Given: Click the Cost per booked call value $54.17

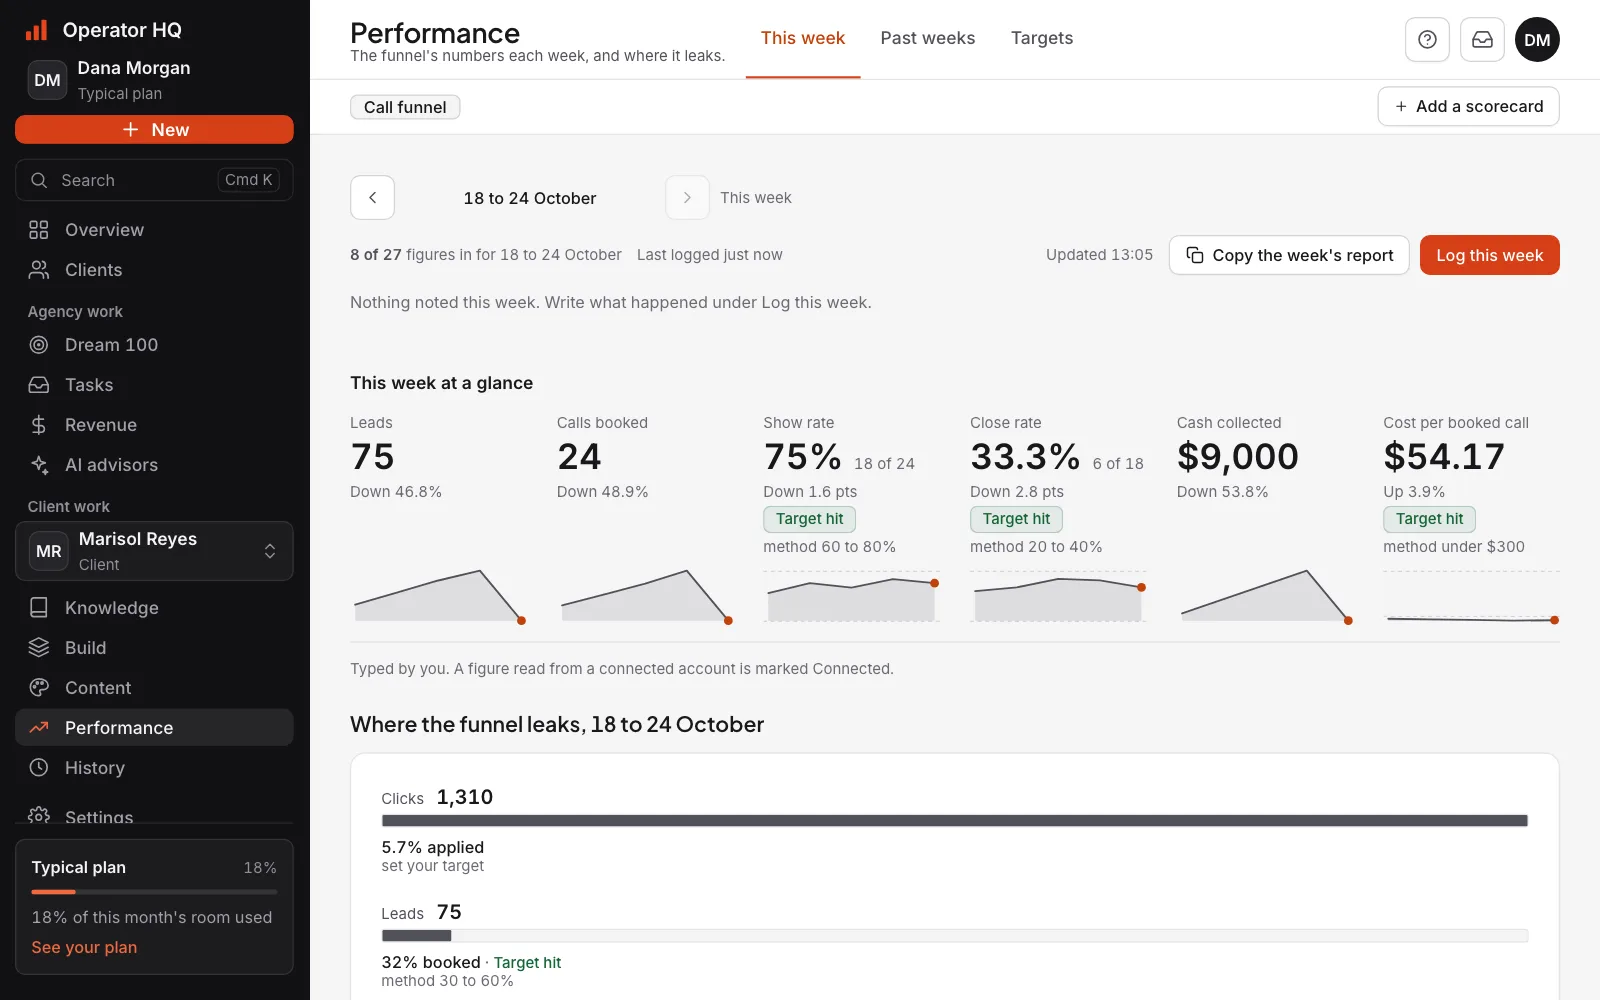Looking at the screenshot, I should pos(1443,457).
